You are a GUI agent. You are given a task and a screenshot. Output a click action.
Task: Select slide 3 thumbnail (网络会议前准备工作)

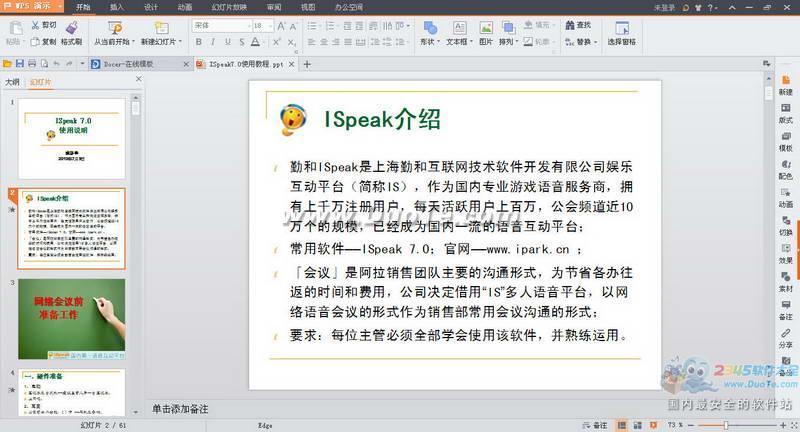point(72,319)
